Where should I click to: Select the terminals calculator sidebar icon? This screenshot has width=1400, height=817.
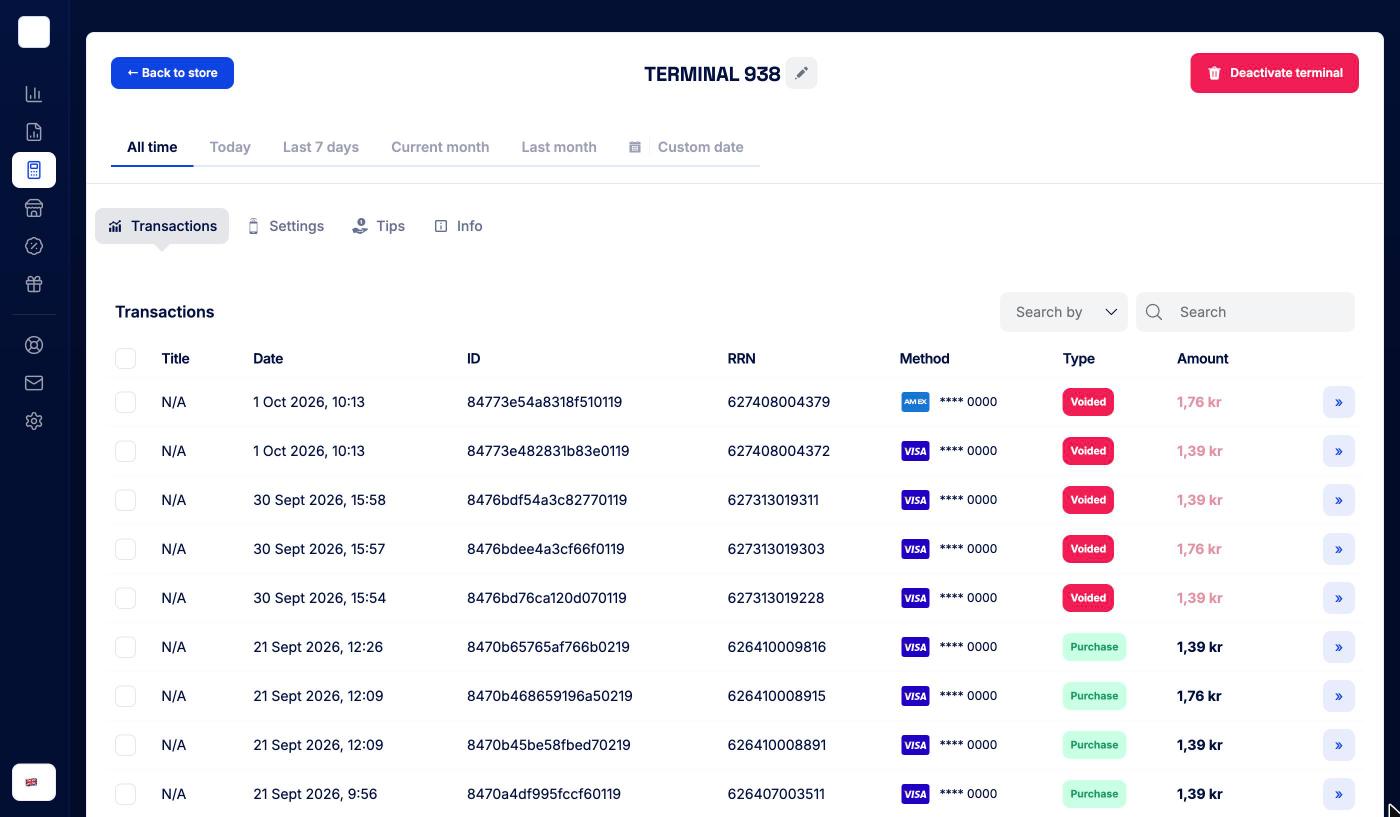pyautogui.click(x=33, y=170)
